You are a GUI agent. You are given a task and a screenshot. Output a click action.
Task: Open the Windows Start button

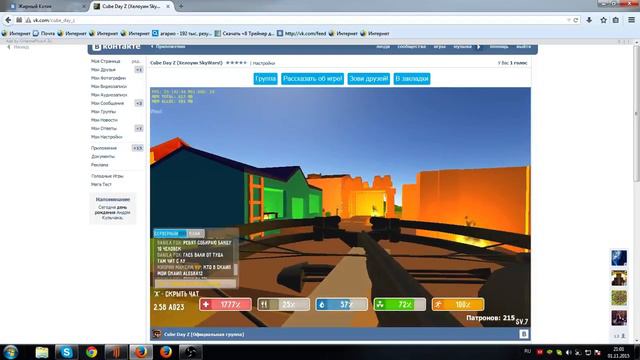point(11,352)
